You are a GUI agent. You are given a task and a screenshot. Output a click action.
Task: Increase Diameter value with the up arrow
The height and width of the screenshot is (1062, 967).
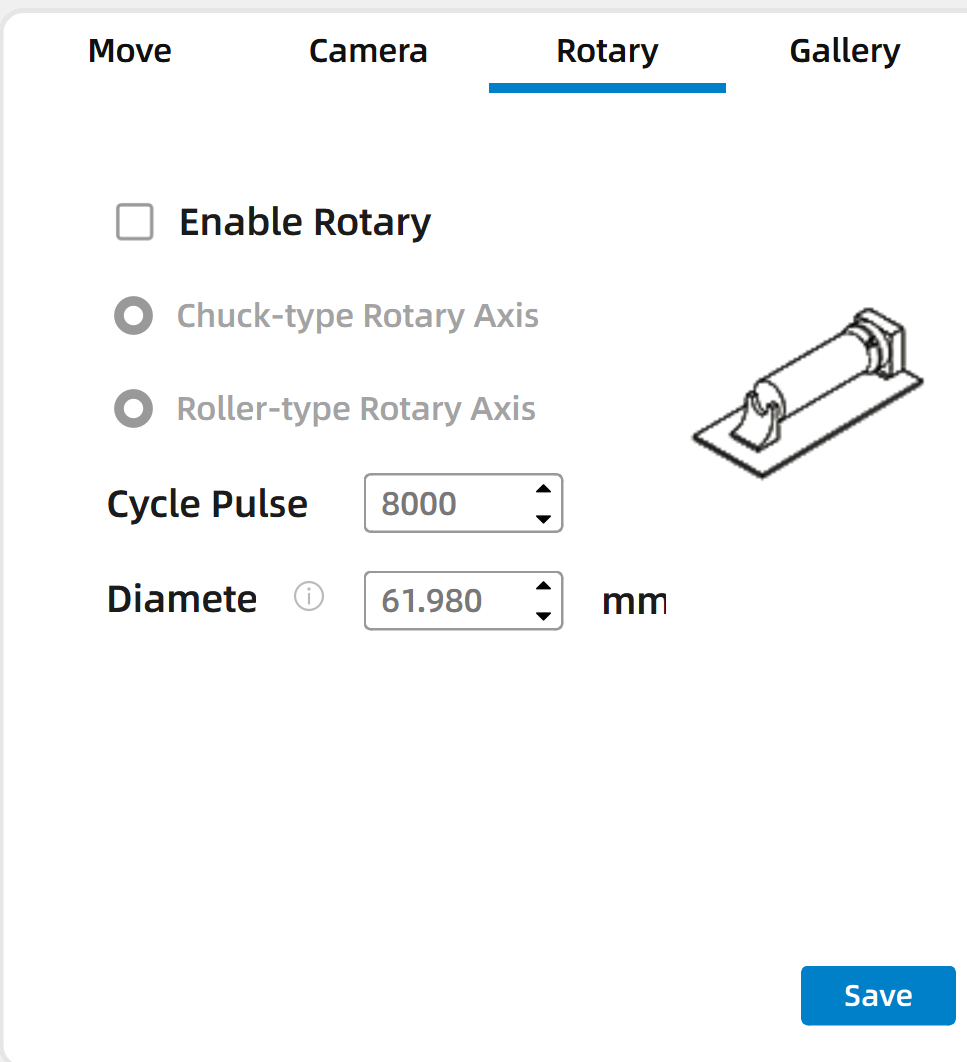543,586
